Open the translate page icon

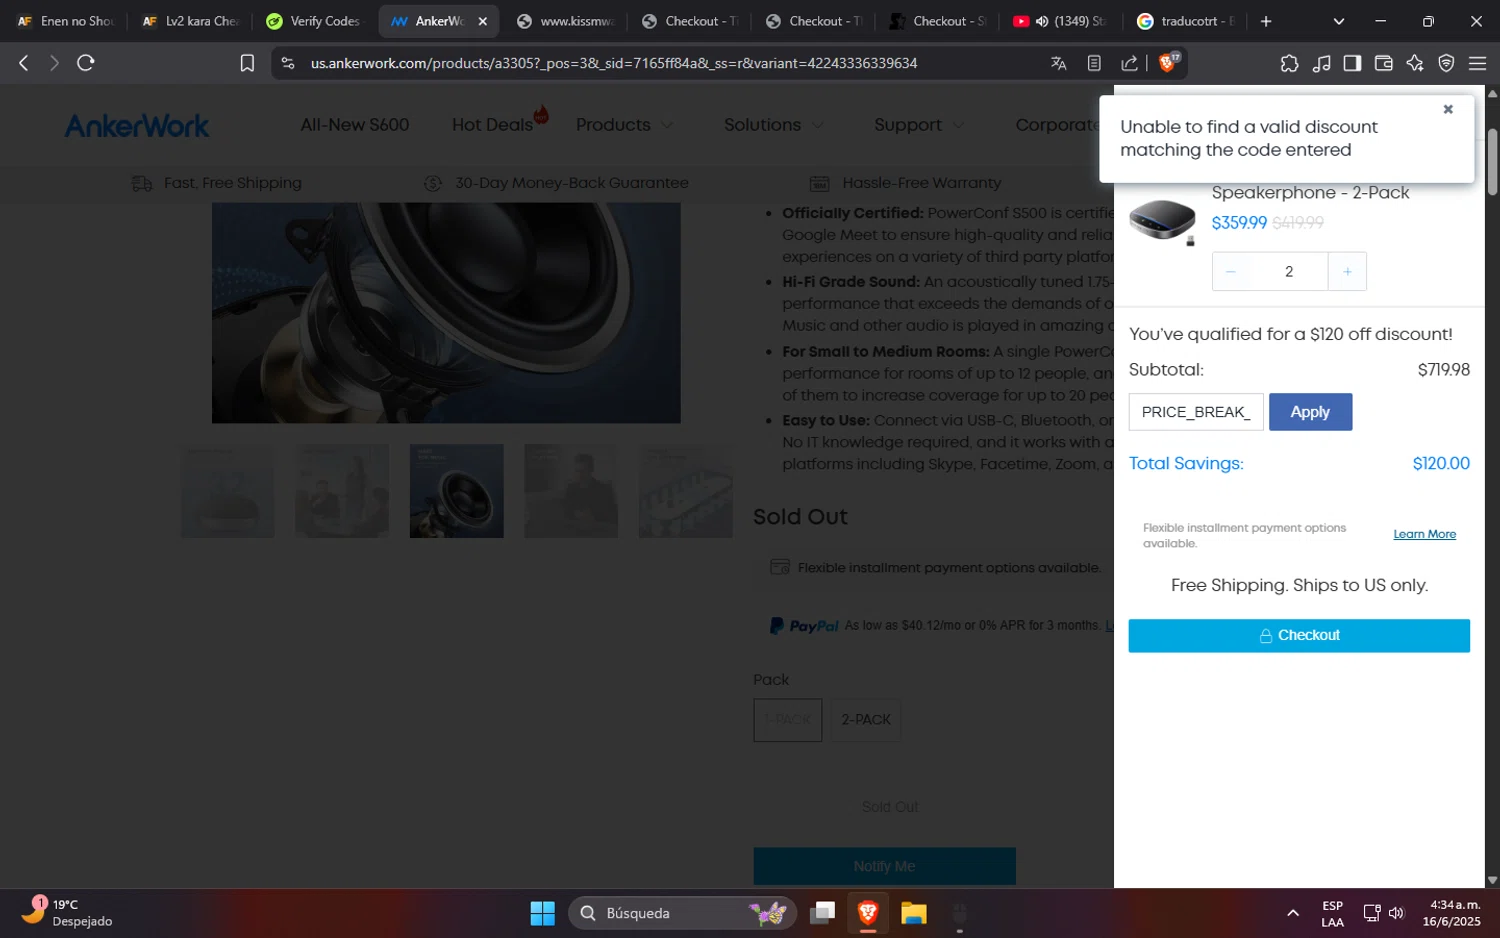coord(1058,63)
